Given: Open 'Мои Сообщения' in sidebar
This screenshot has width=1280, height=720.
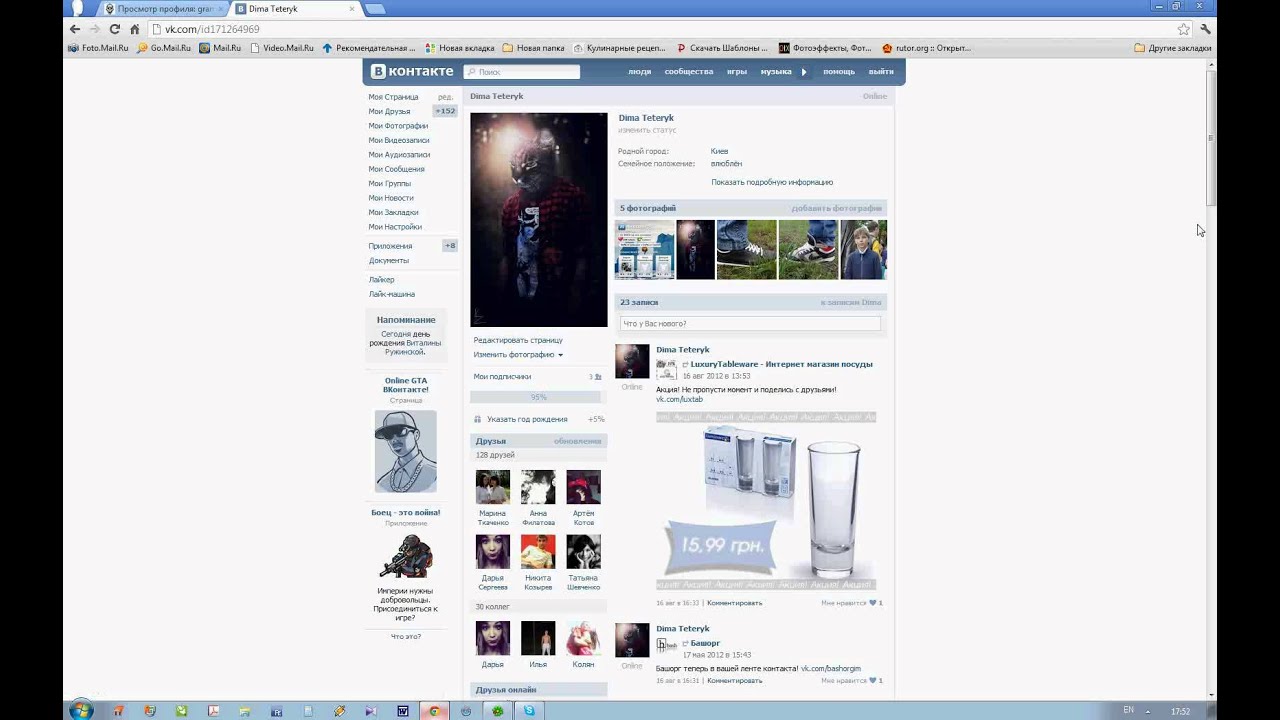Looking at the screenshot, I should pyautogui.click(x=396, y=169).
